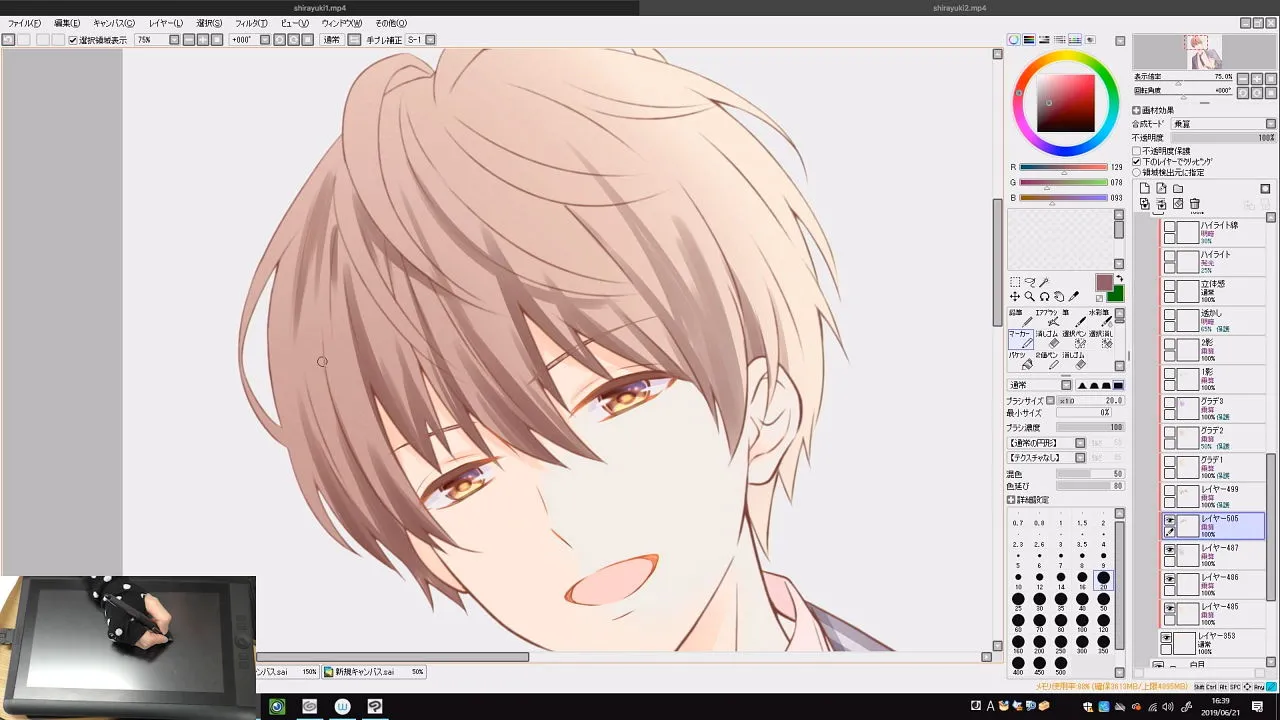Screen dimensions: 1280x720
Task: Open the フィルタ(T) menu
Action: click(251, 23)
